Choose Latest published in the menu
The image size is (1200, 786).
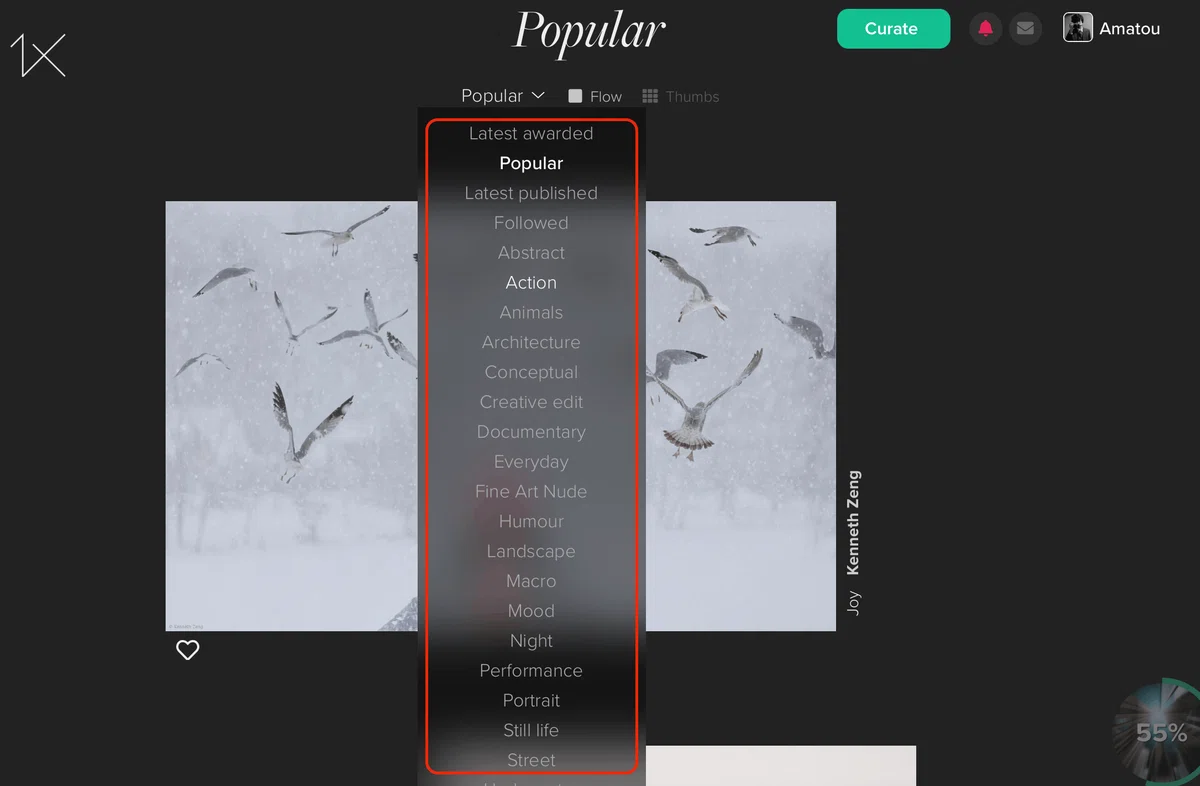coord(531,193)
